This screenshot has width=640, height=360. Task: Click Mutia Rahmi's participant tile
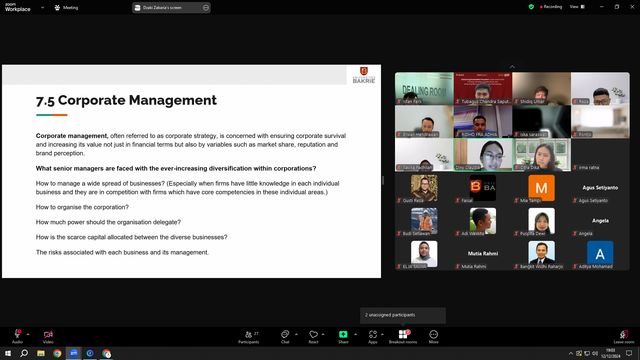pyautogui.click(x=483, y=254)
